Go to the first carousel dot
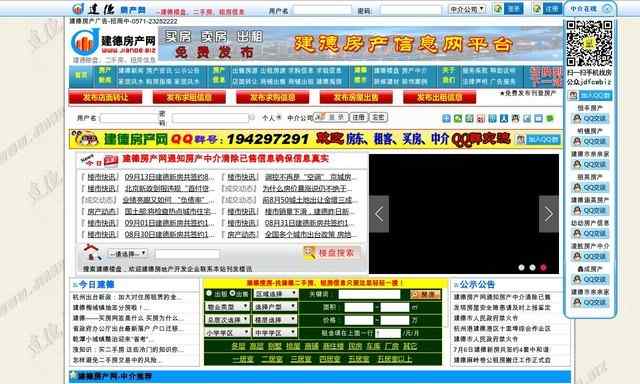Screen dimensions: 640x384 (x=521, y=267)
